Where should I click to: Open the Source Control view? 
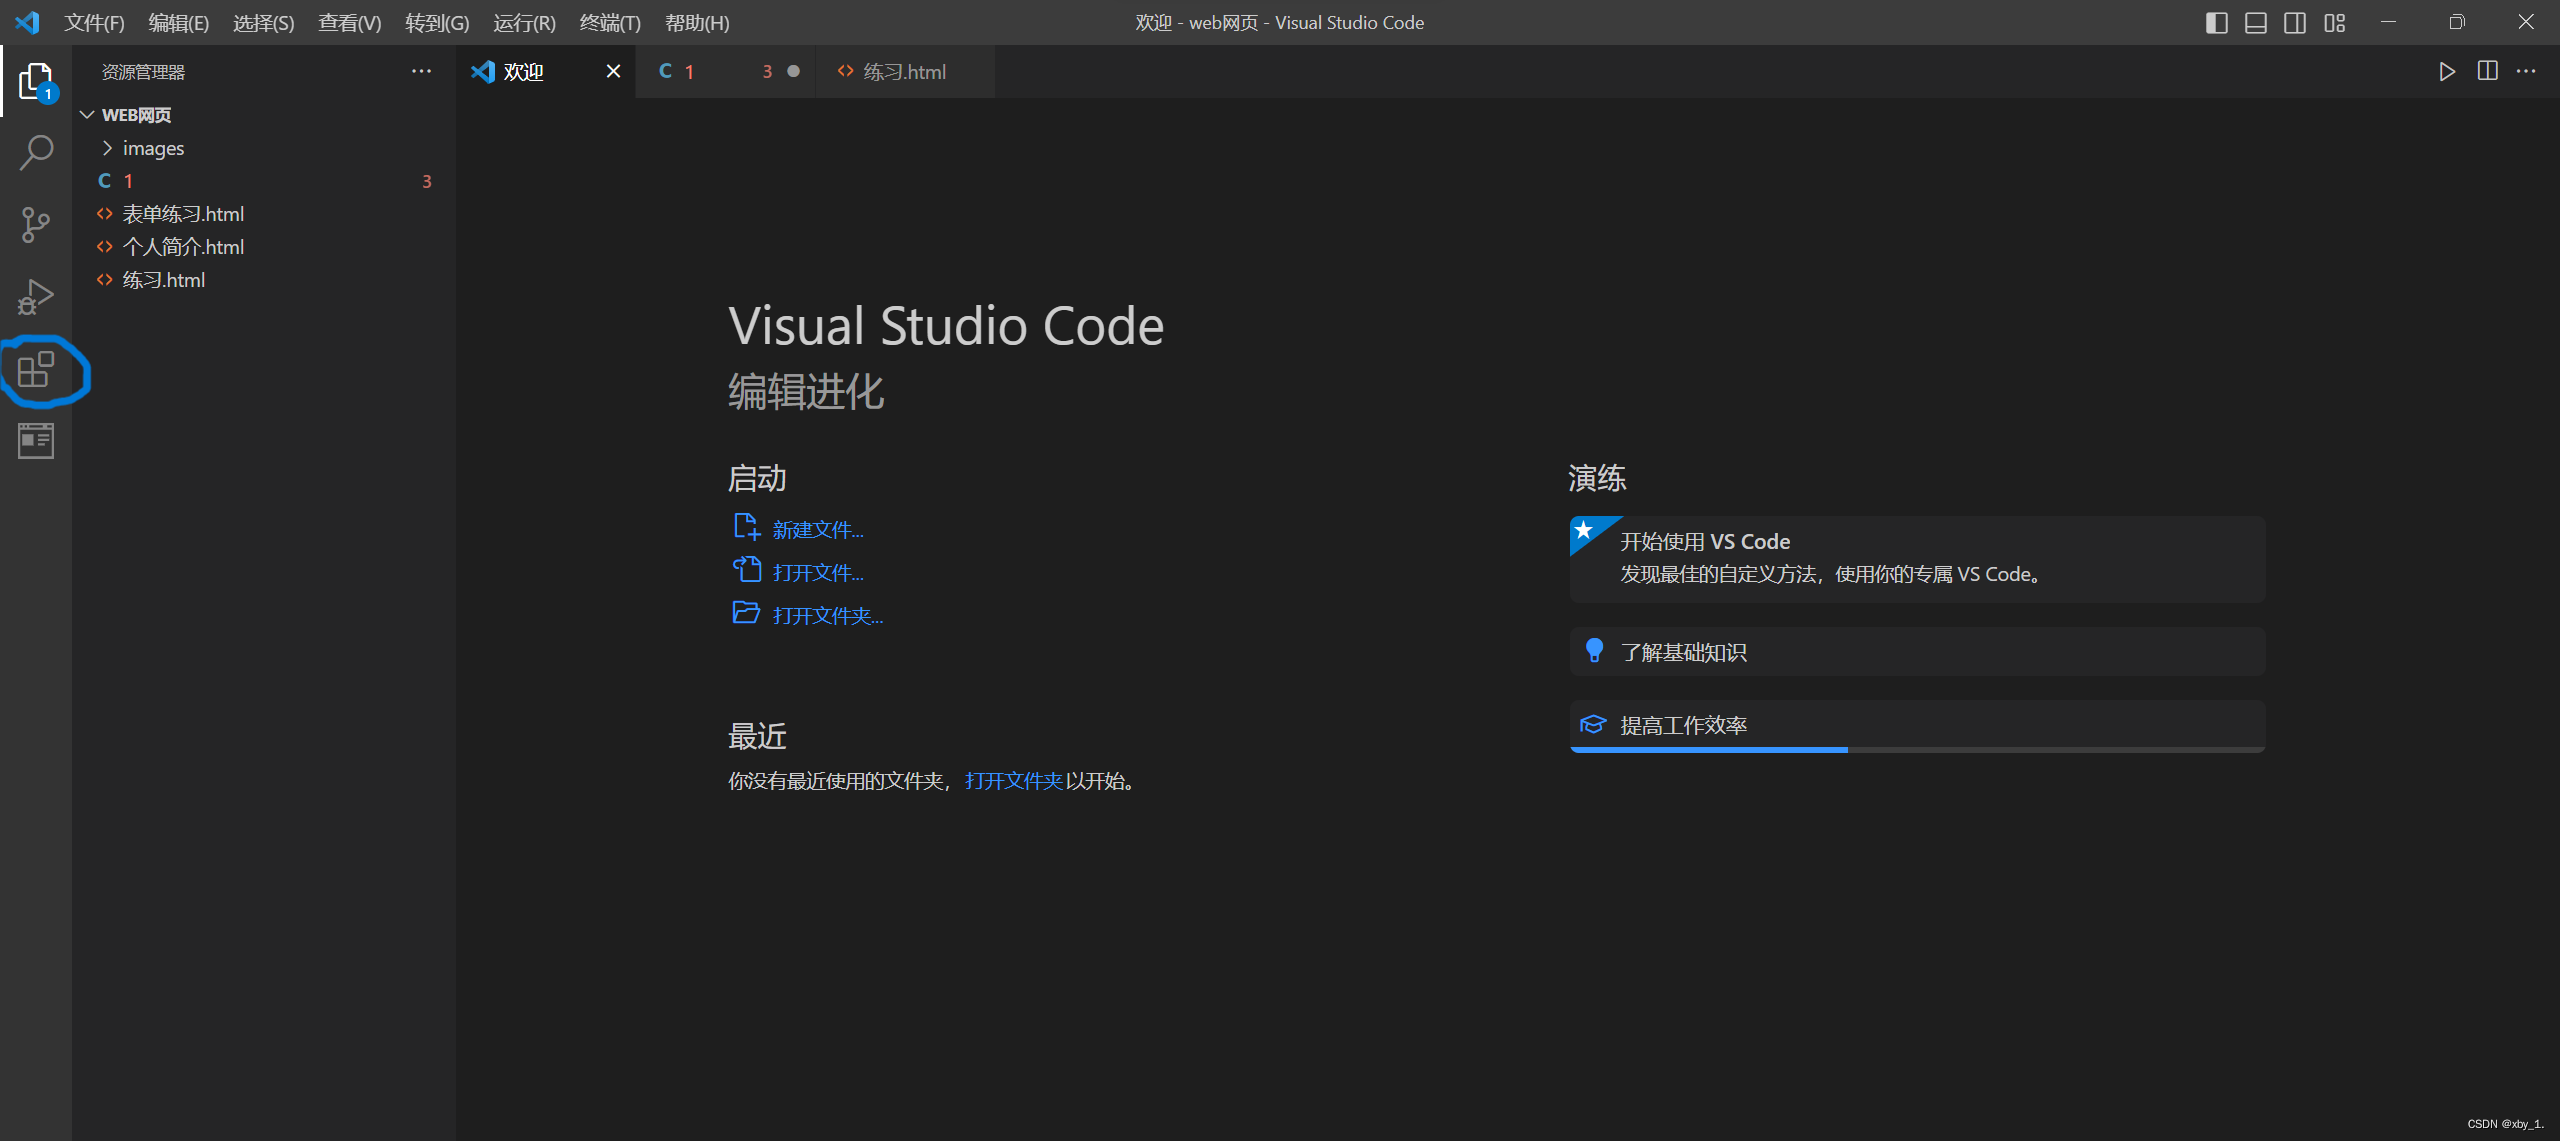[x=36, y=225]
